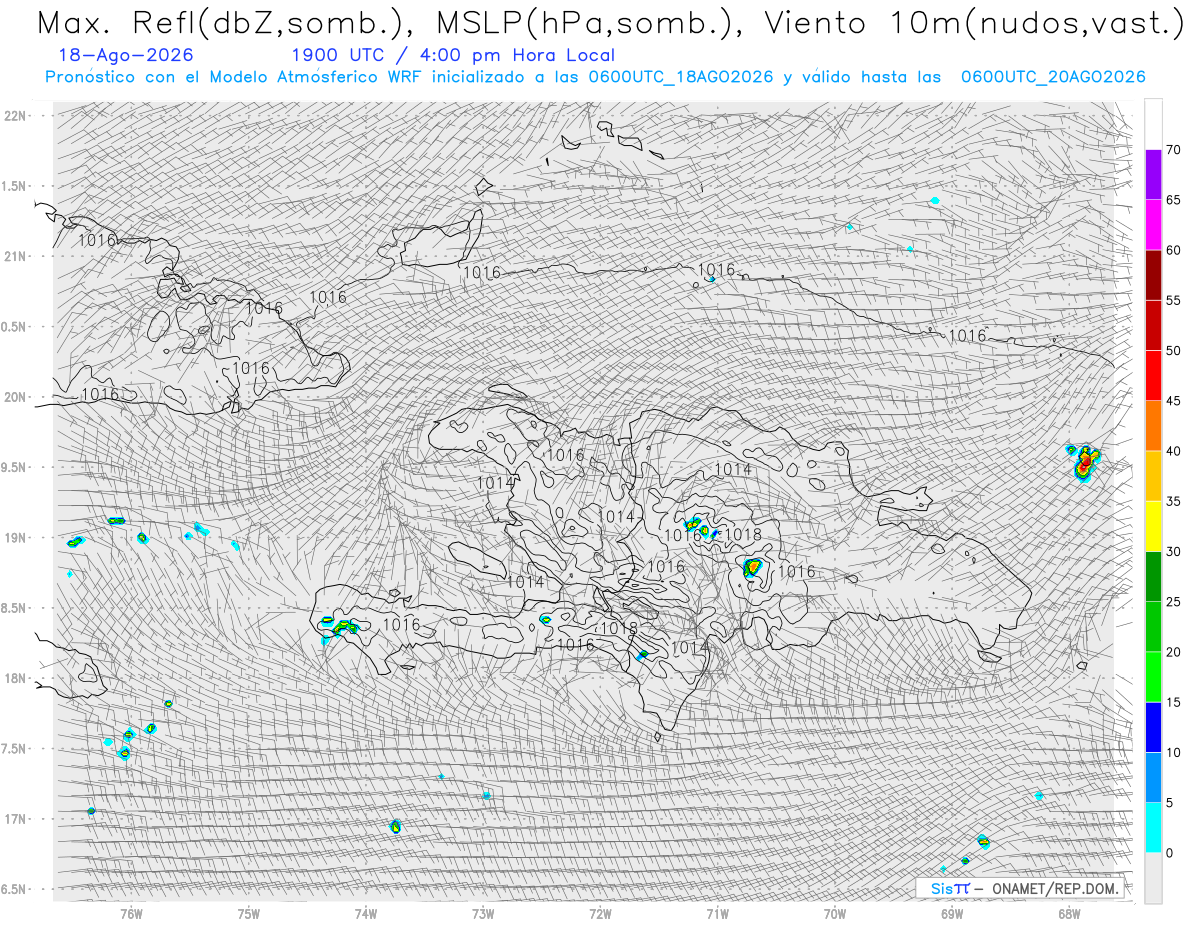Select the '7.5N' axis label
This screenshot has width=1200, height=927.
(x=15, y=749)
